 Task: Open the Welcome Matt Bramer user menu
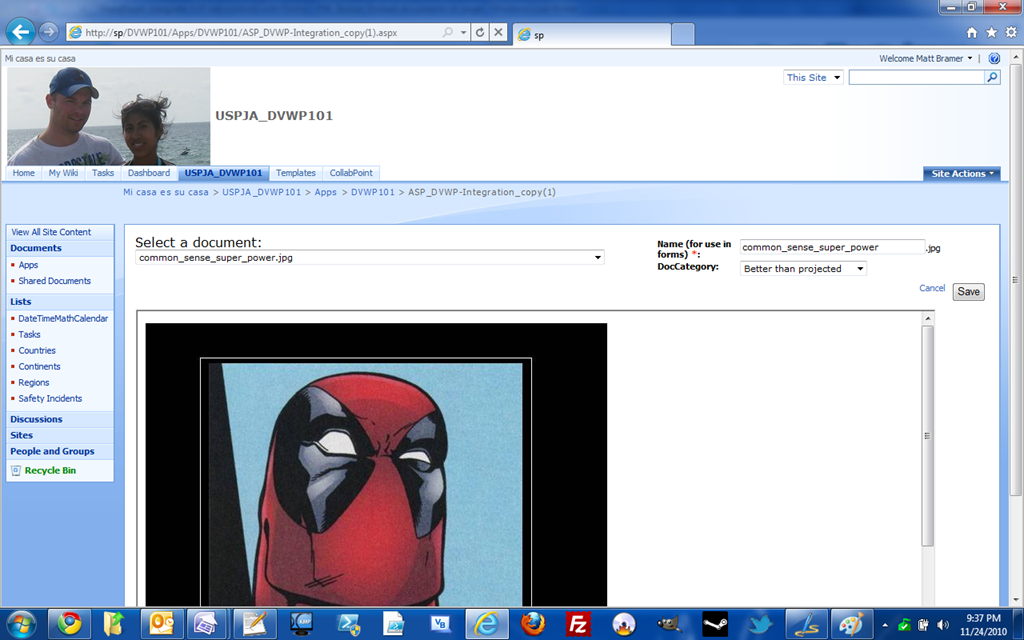pyautogui.click(x=925, y=58)
